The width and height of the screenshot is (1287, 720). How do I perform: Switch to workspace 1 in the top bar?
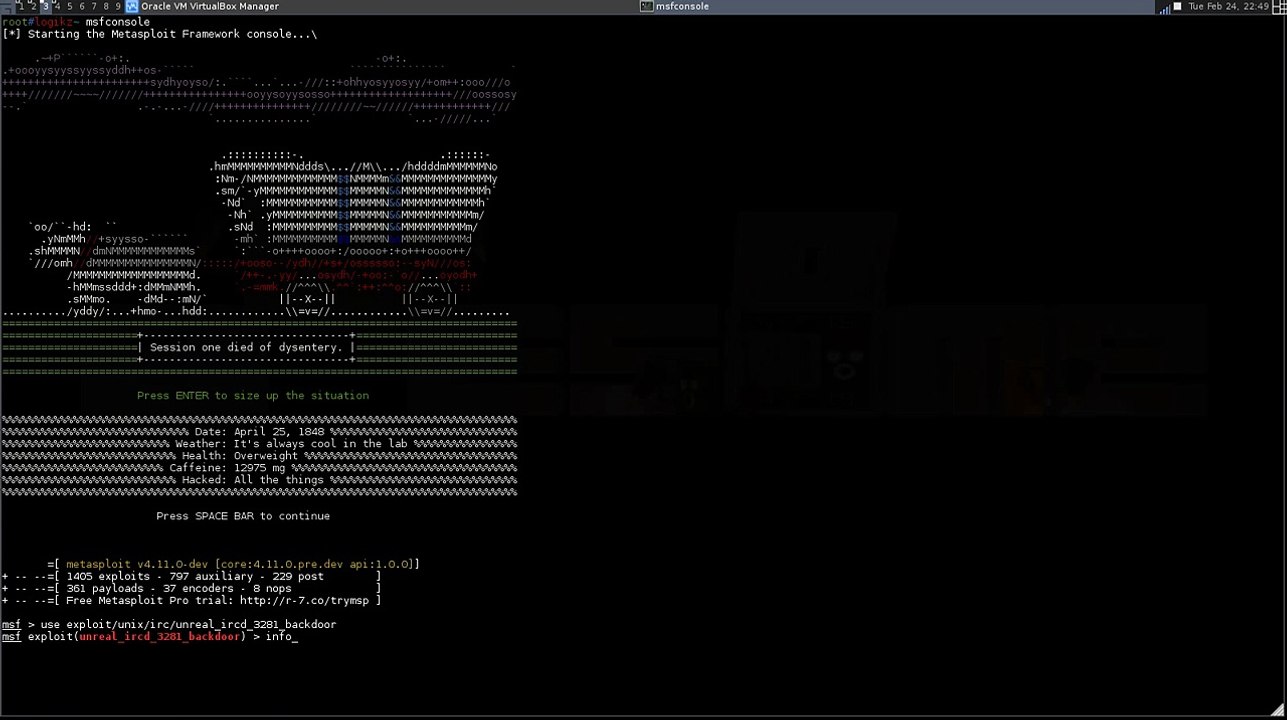(x=21, y=6)
